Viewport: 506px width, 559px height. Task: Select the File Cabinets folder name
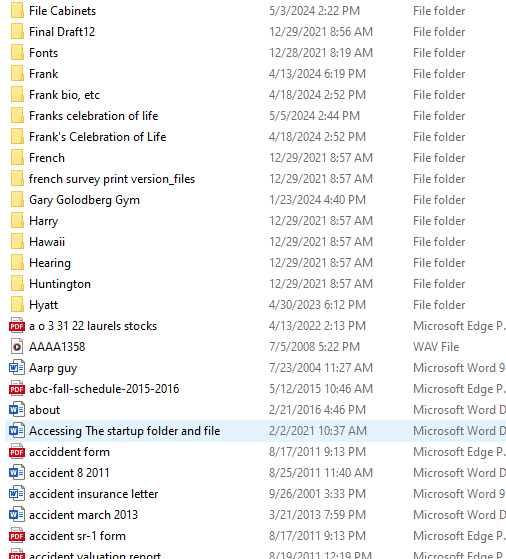pyautogui.click(x=62, y=11)
